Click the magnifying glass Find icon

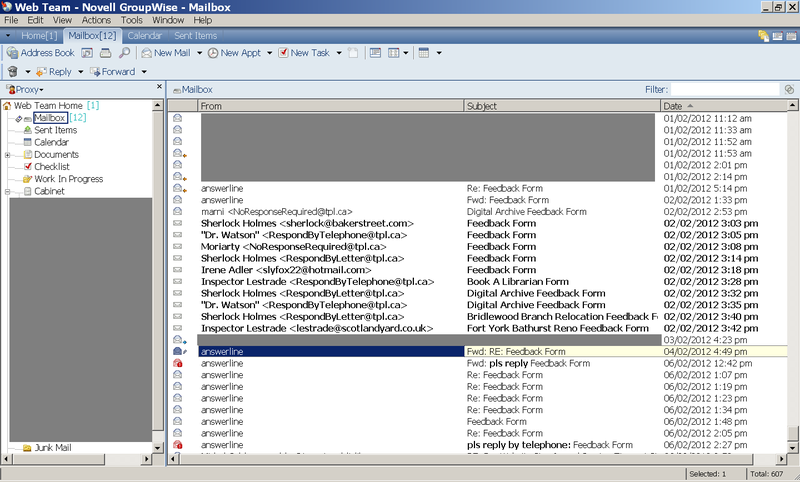pyautogui.click(x=125, y=52)
